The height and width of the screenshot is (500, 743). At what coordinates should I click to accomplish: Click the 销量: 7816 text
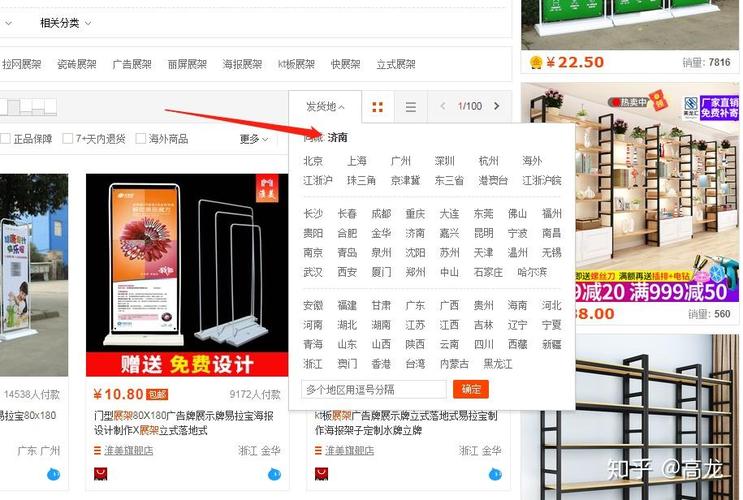[707, 62]
